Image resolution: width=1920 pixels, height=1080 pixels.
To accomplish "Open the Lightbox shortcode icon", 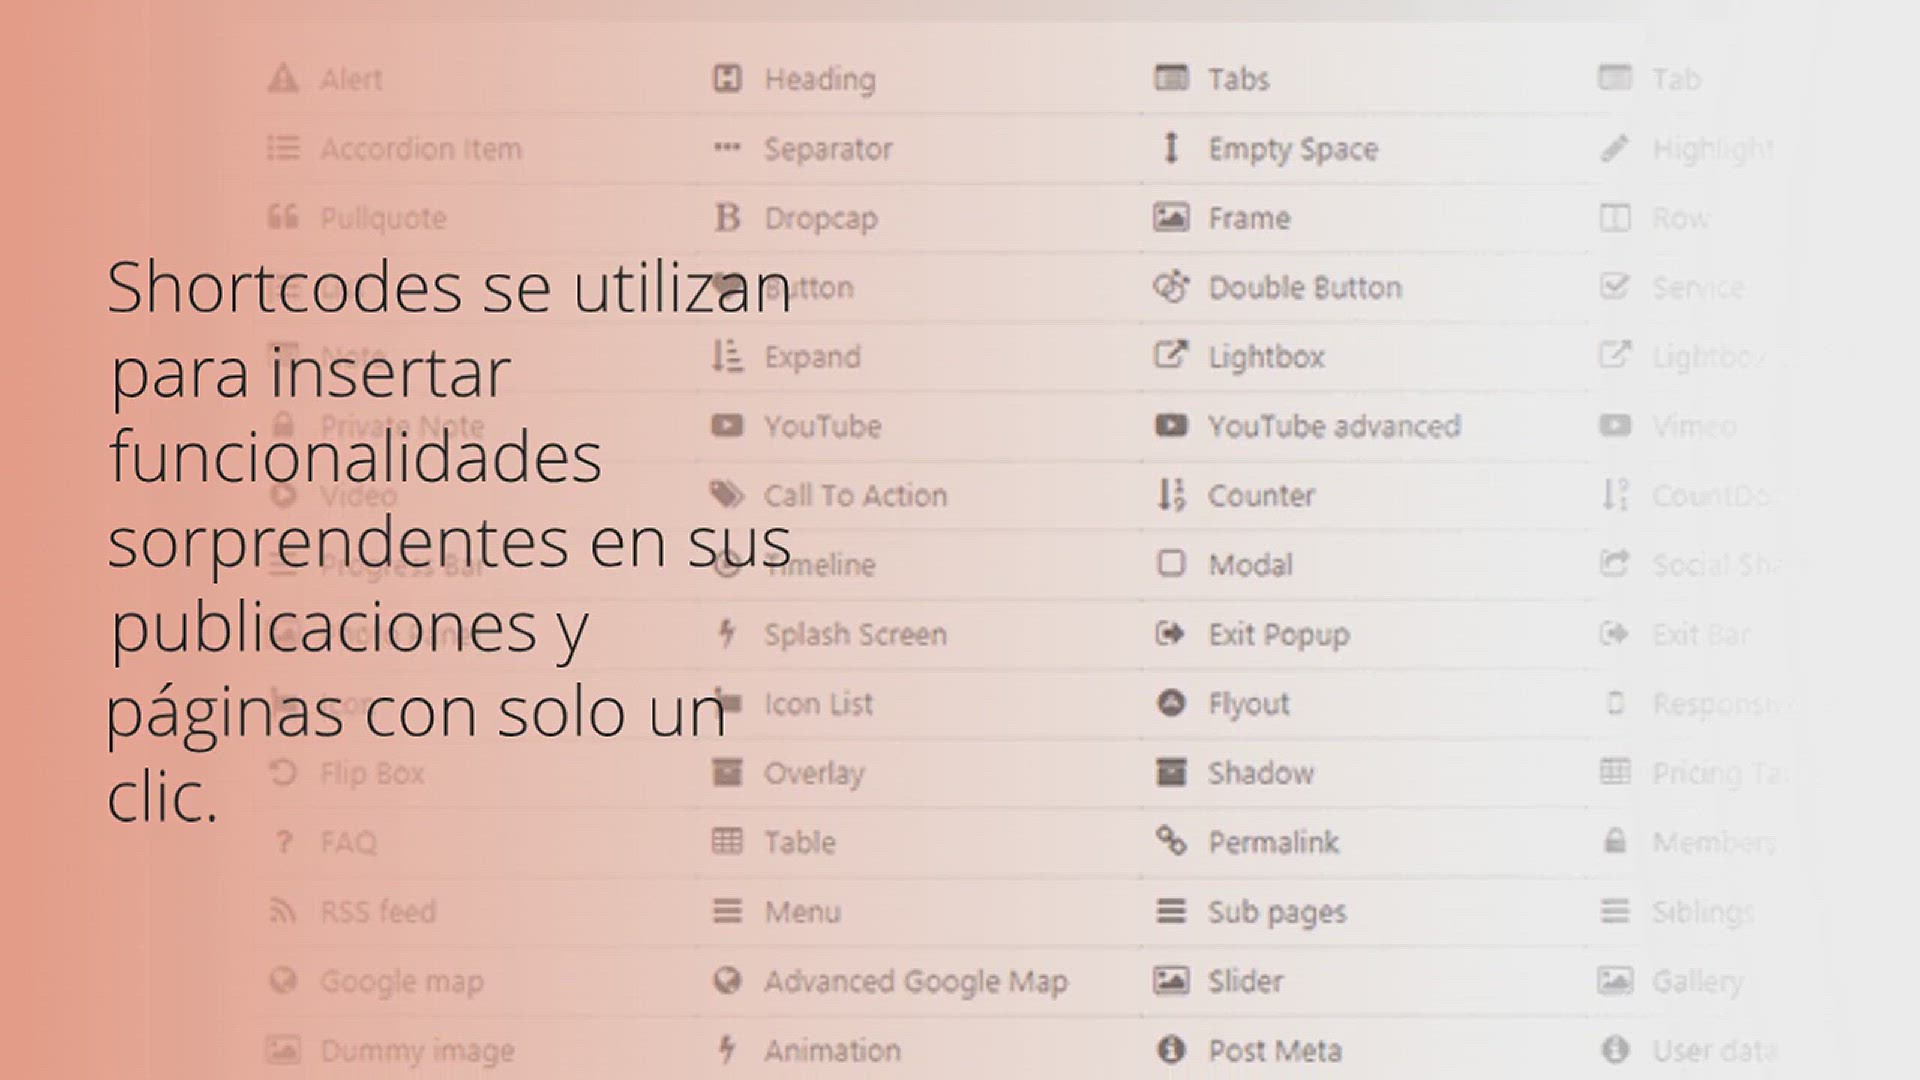I will 1171,356.
